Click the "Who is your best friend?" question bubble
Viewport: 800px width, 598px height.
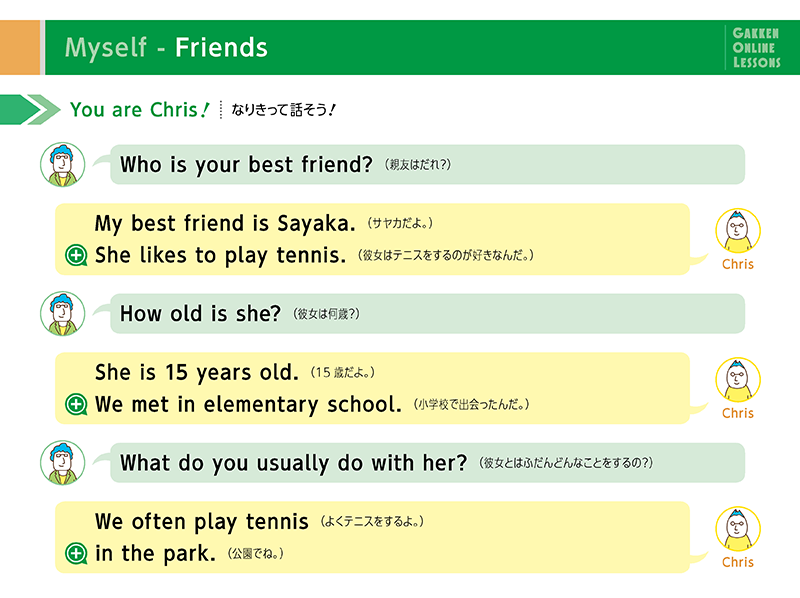point(427,165)
